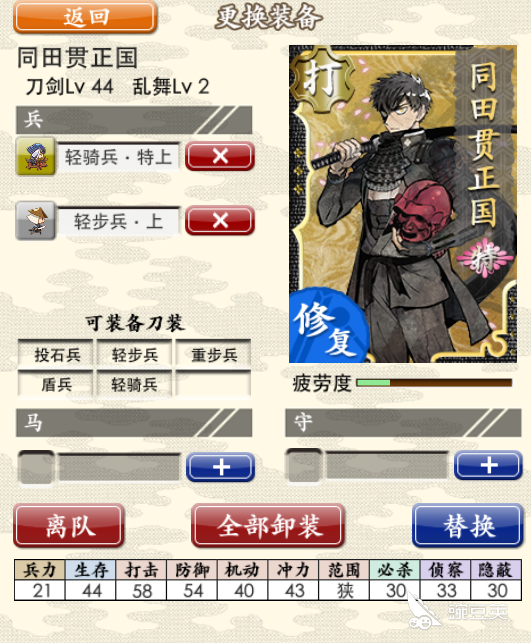Click the light infantry troop icon

[35, 221]
